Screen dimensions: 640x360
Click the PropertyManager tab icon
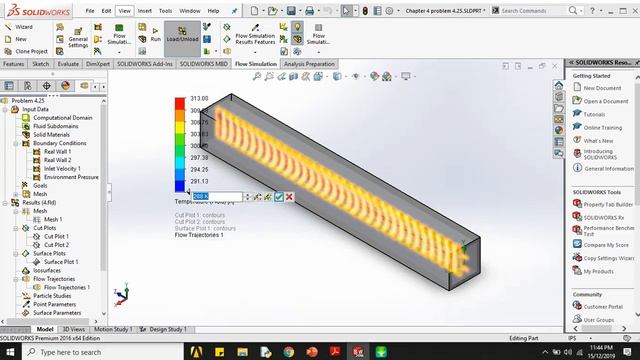coord(28,86)
